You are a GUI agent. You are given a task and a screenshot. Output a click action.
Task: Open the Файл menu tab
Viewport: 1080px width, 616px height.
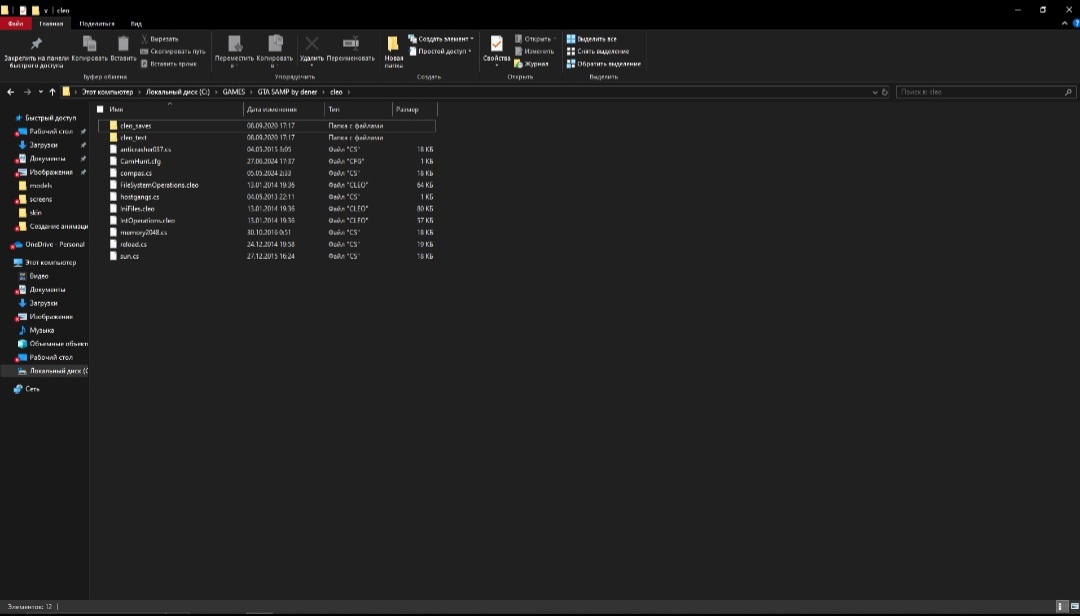(x=15, y=23)
